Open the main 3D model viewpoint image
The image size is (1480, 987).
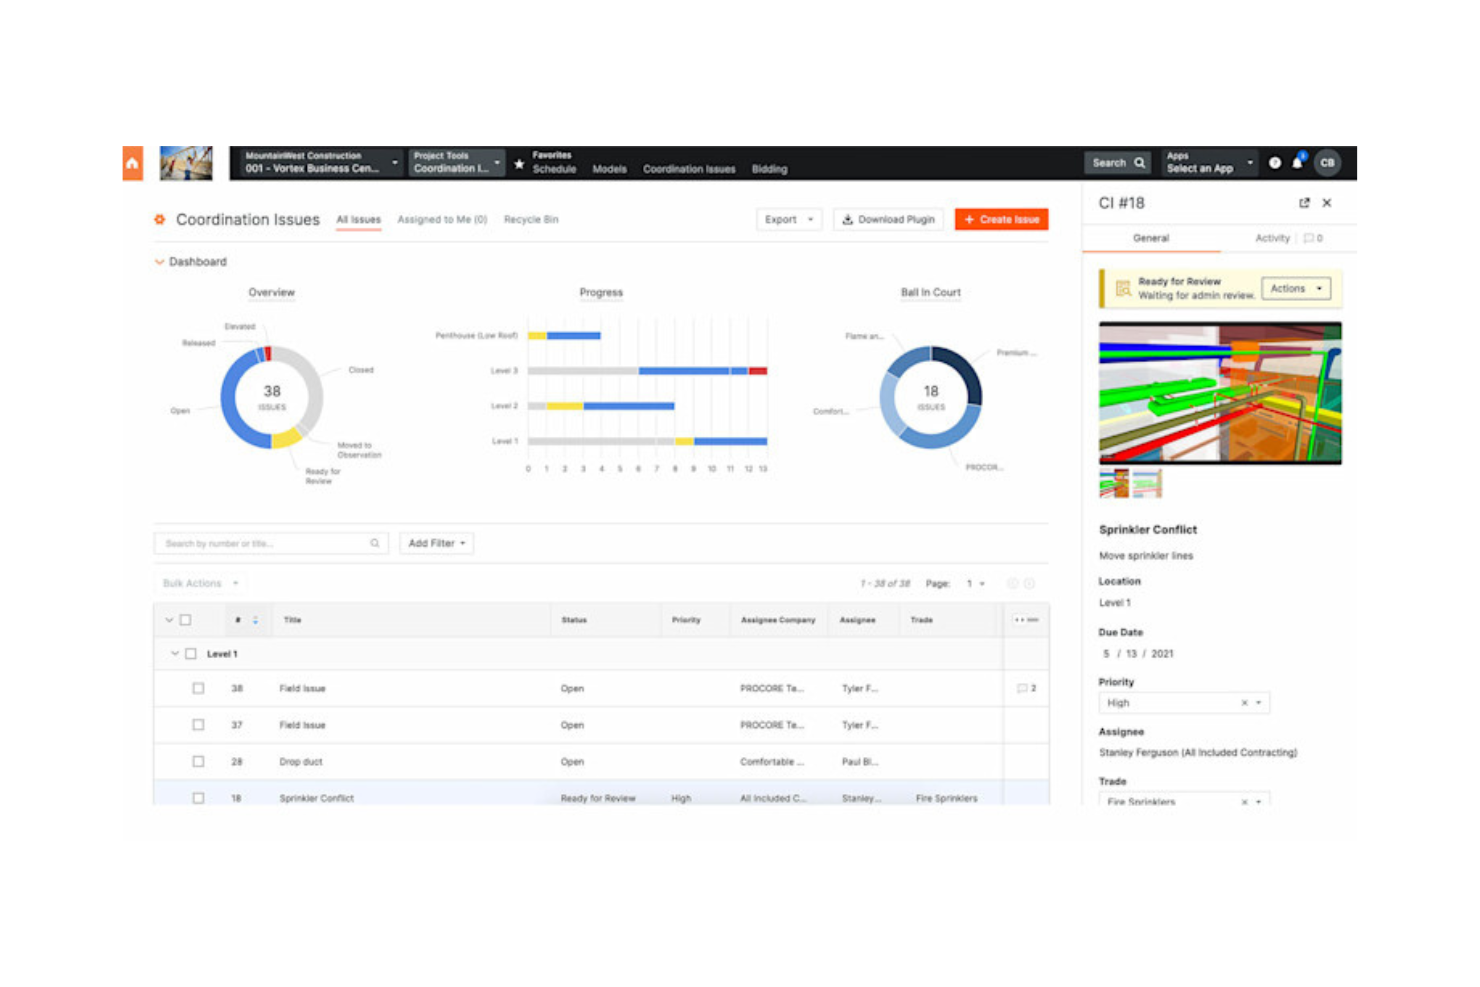1220,393
